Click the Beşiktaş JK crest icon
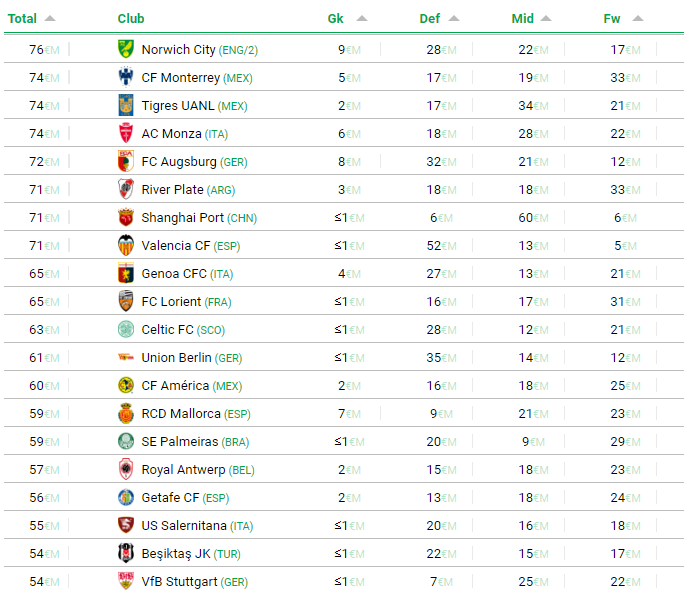684x593 pixels. (126, 553)
